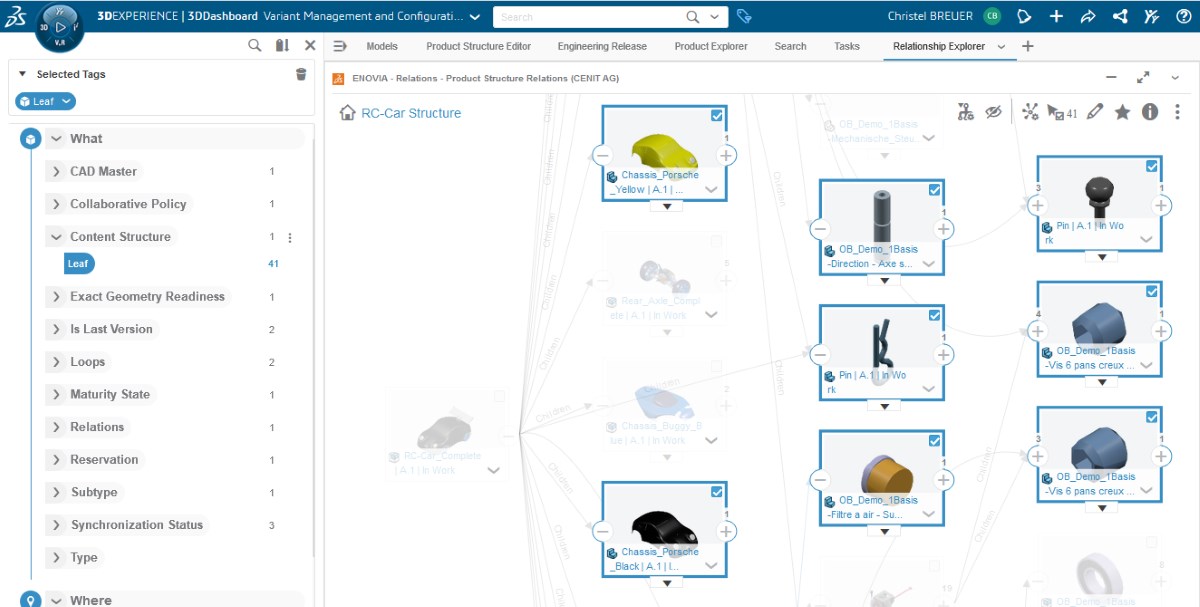This screenshot has height=607, width=1200.
Task: Click the three dots beside Content Structure
Action: tap(290, 238)
